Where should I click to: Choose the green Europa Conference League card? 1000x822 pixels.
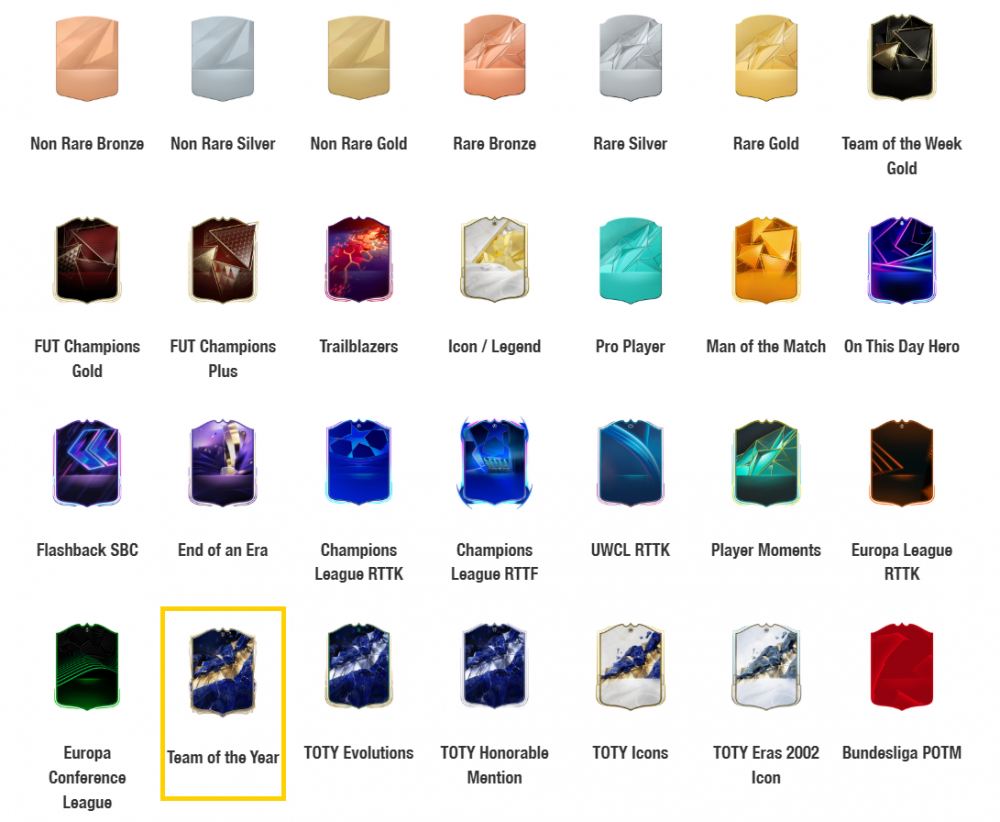[87, 666]
